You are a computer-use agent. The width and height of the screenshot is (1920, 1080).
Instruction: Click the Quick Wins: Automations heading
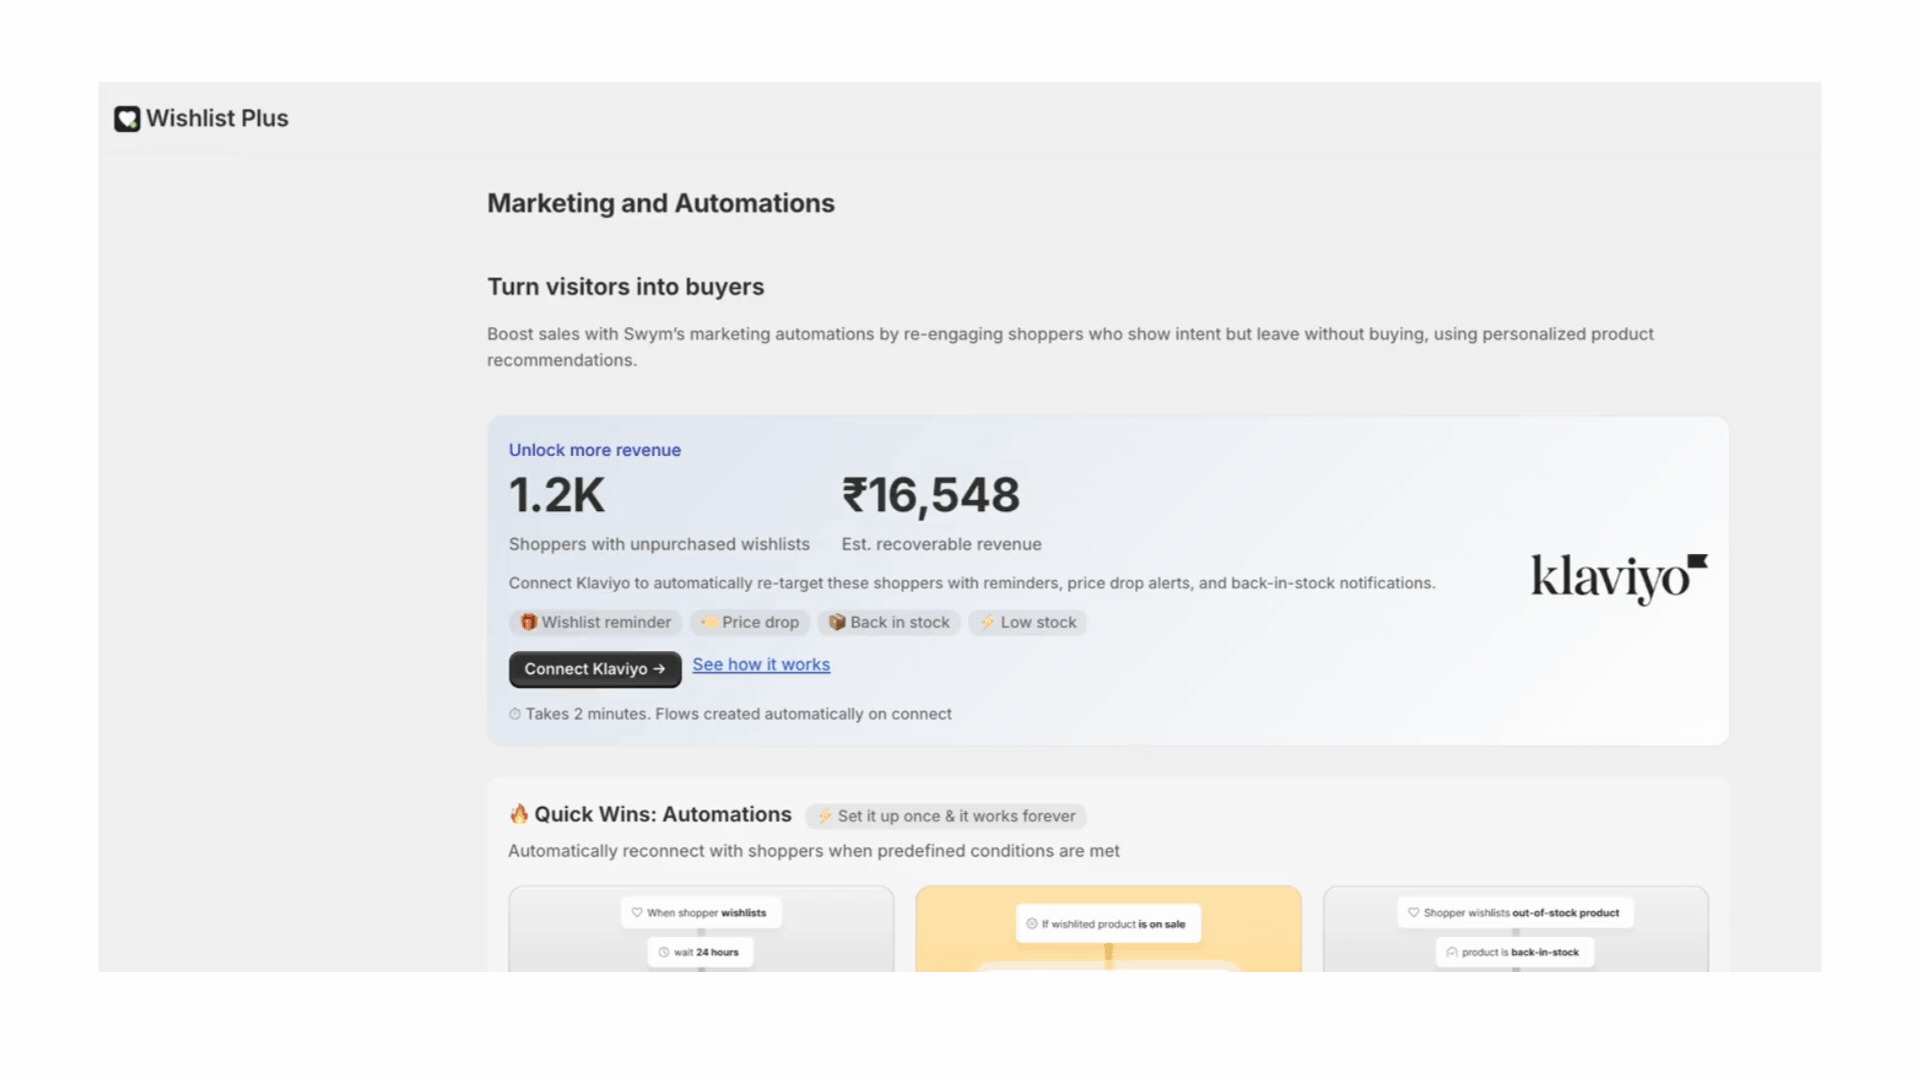pos(663,814)
